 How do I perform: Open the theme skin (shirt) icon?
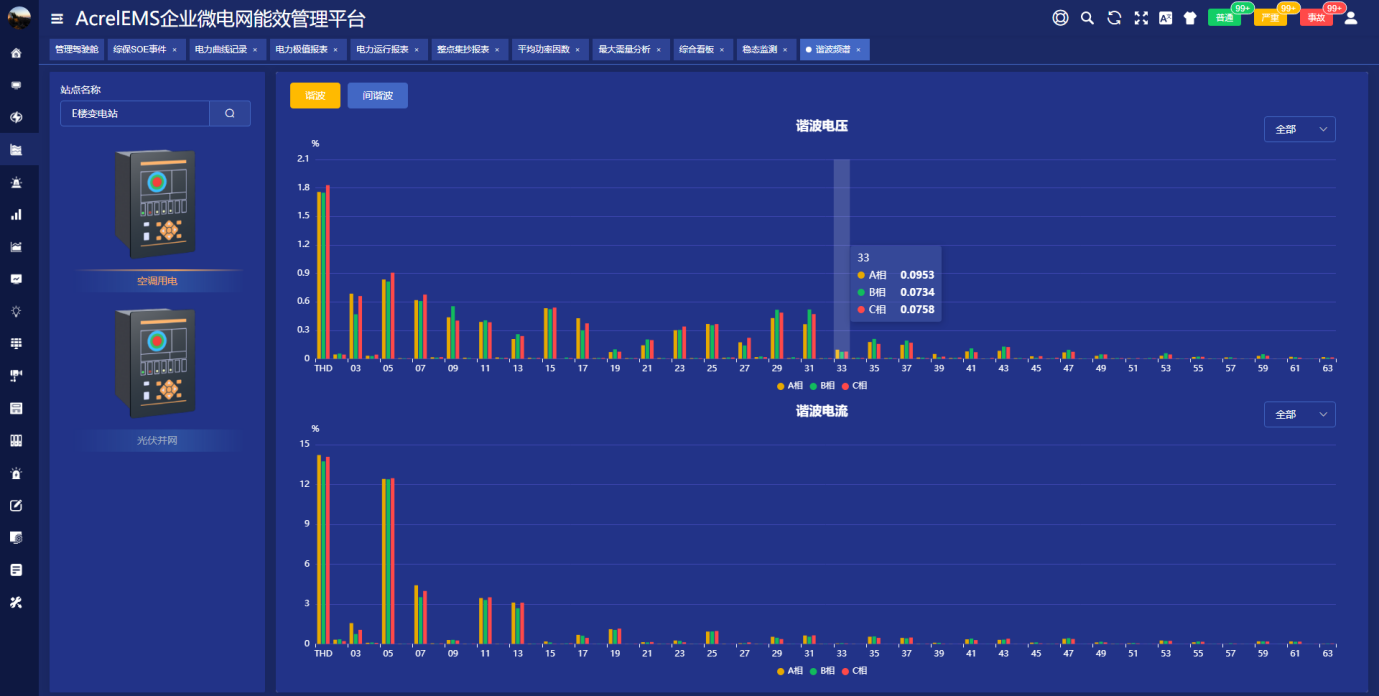1190,18
